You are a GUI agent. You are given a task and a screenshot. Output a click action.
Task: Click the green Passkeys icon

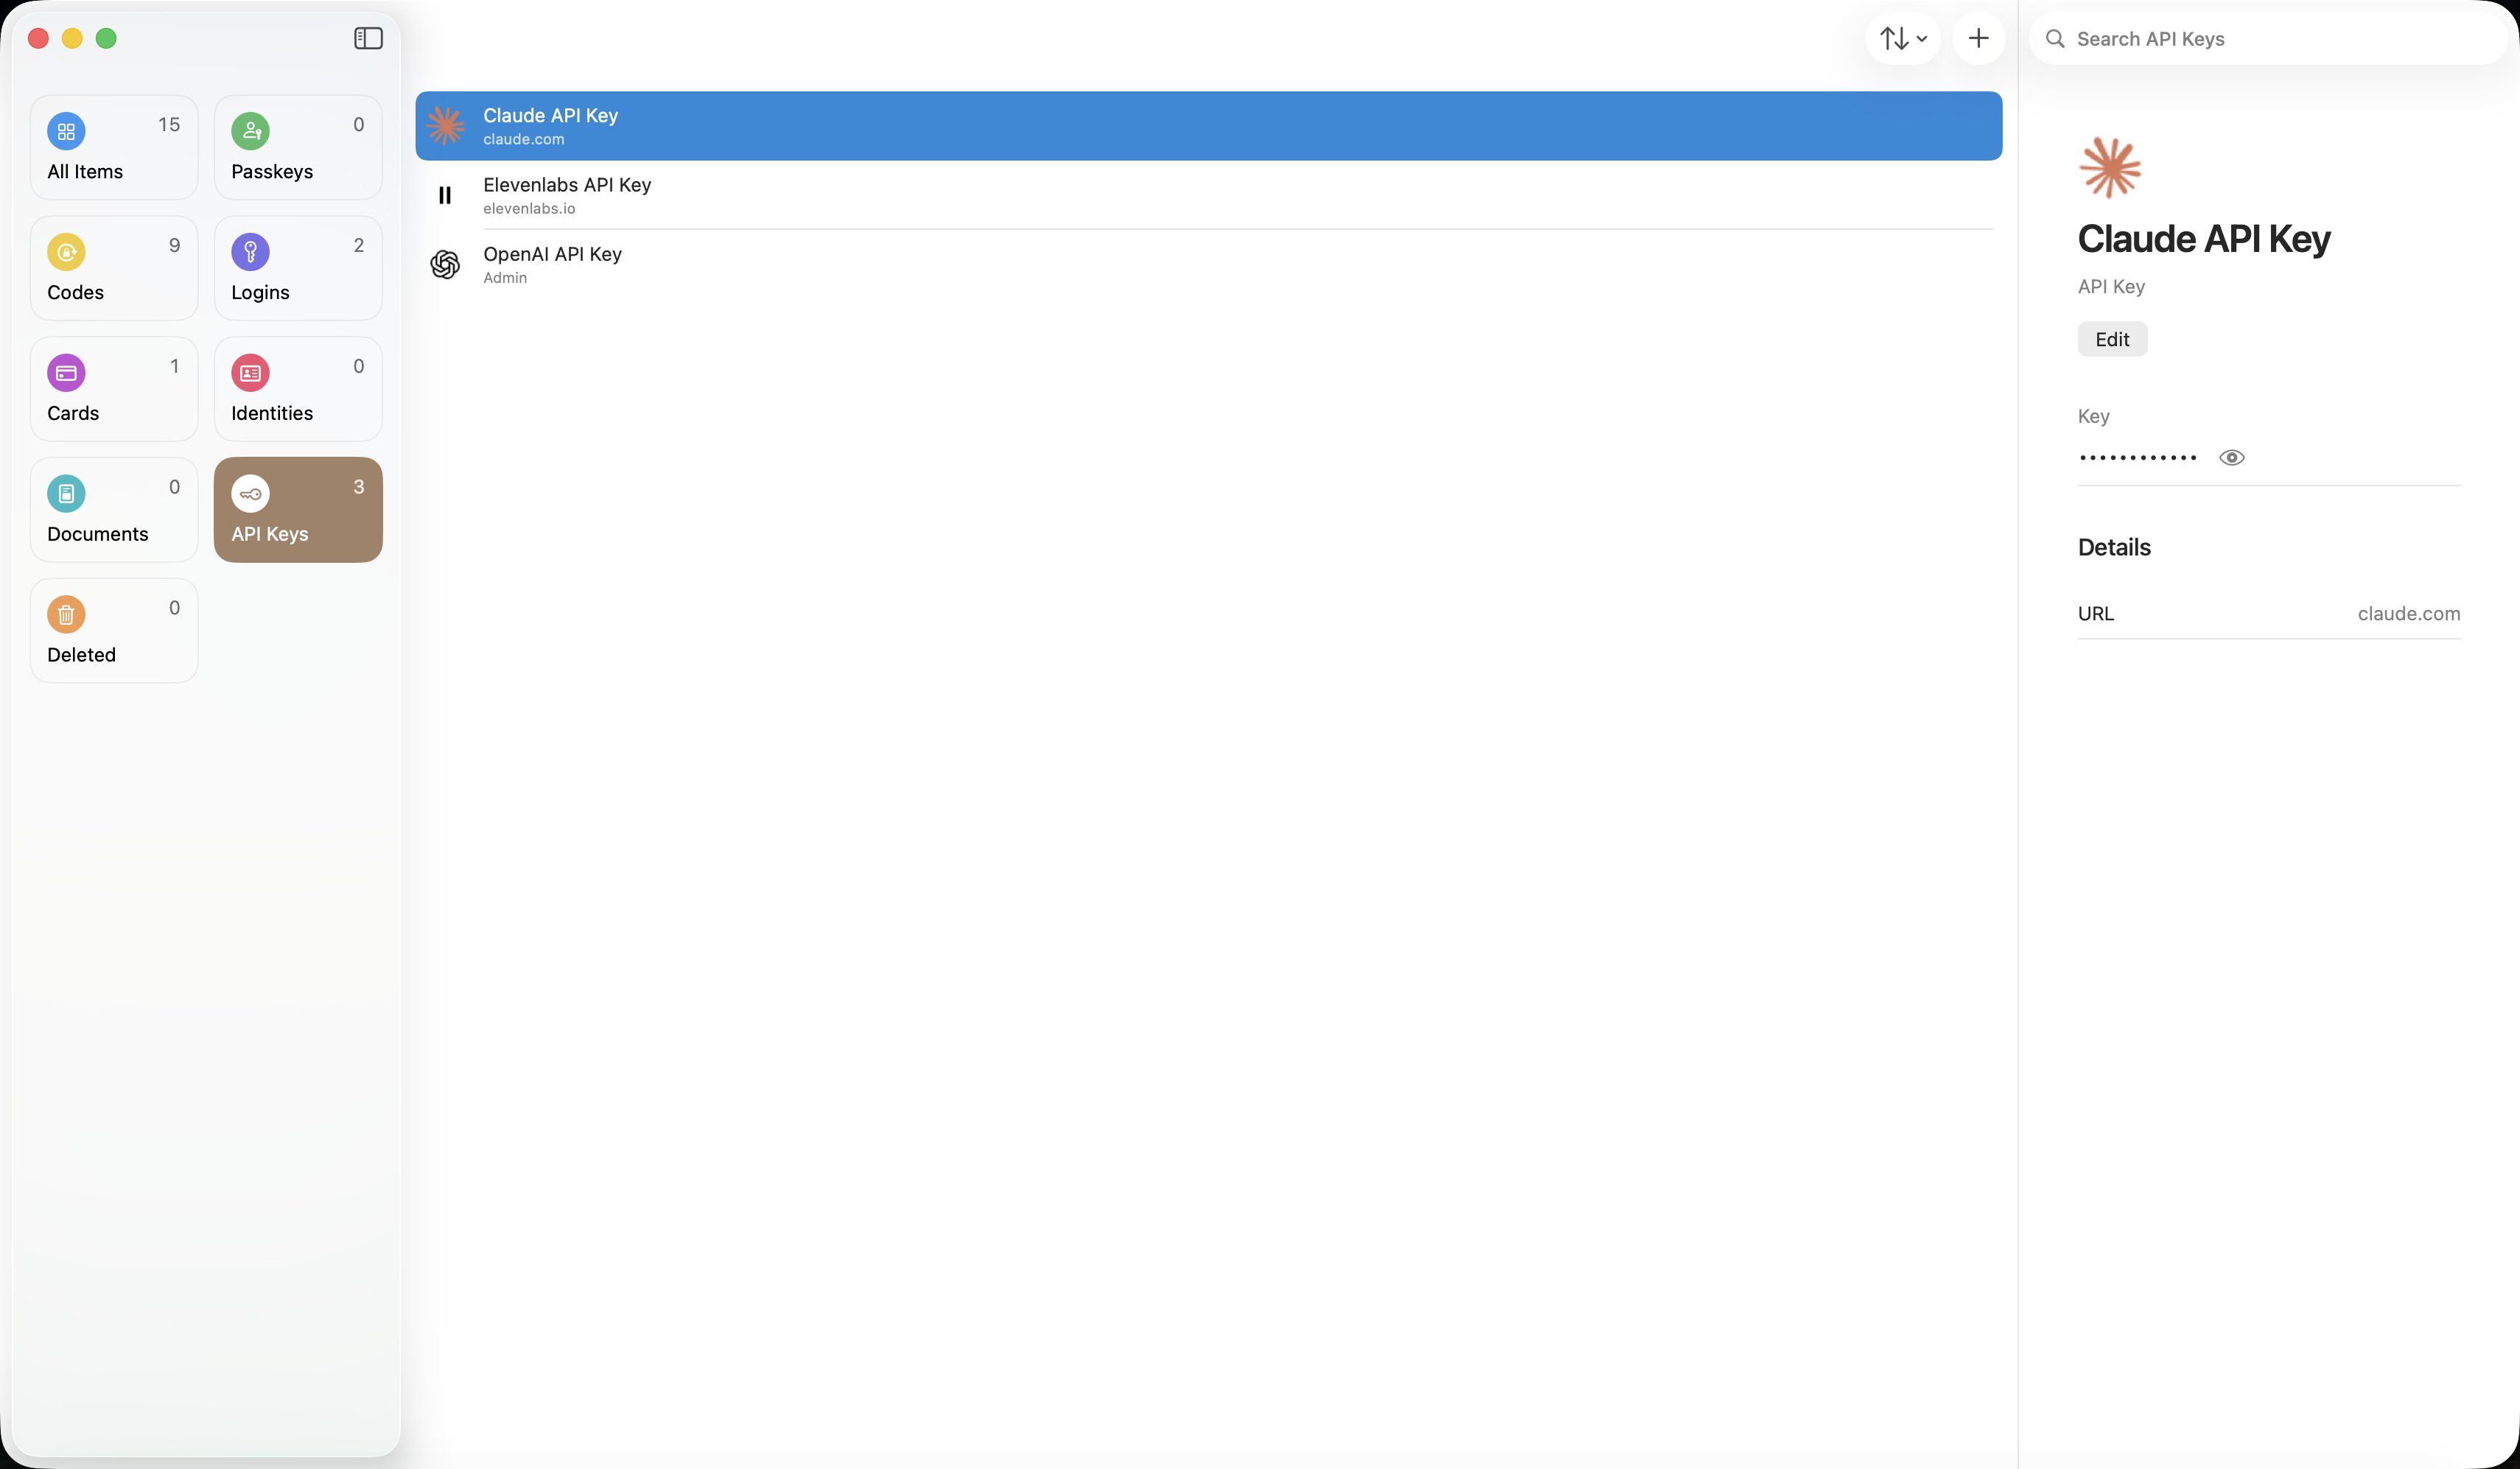[x=250, y=131]
